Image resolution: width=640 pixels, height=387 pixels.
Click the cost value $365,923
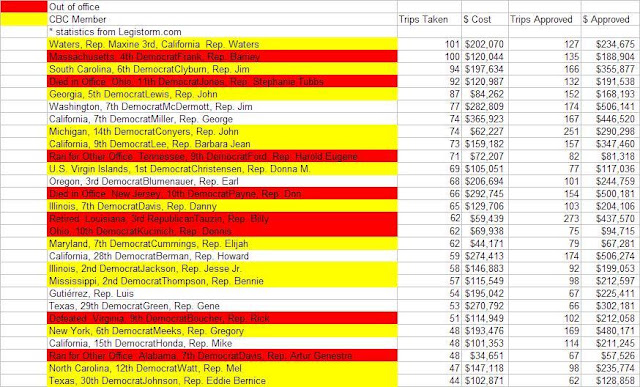pos(484,119)
